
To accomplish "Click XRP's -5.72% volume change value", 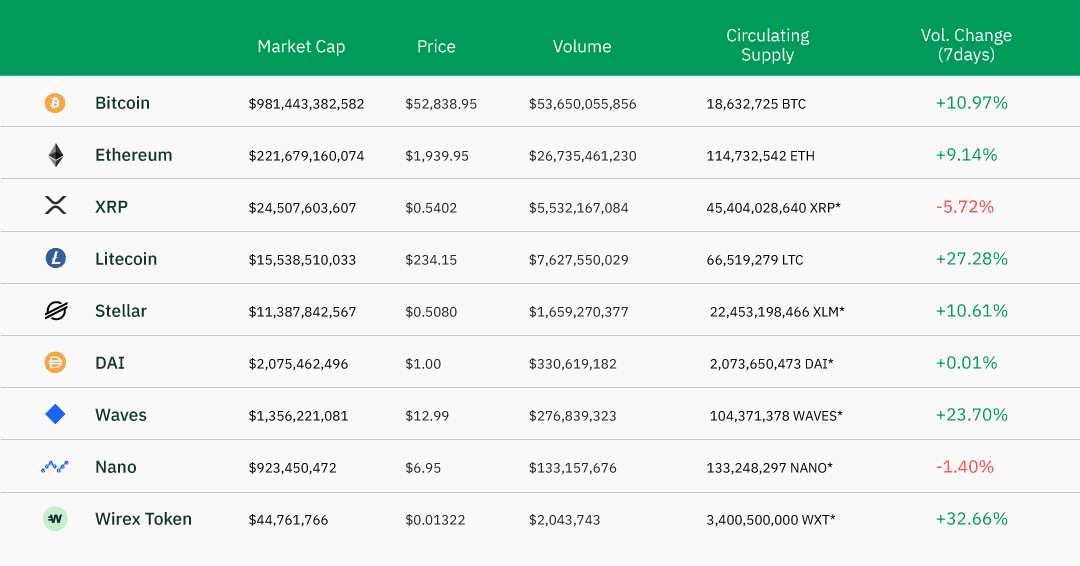I will click(x=965, y=207).
